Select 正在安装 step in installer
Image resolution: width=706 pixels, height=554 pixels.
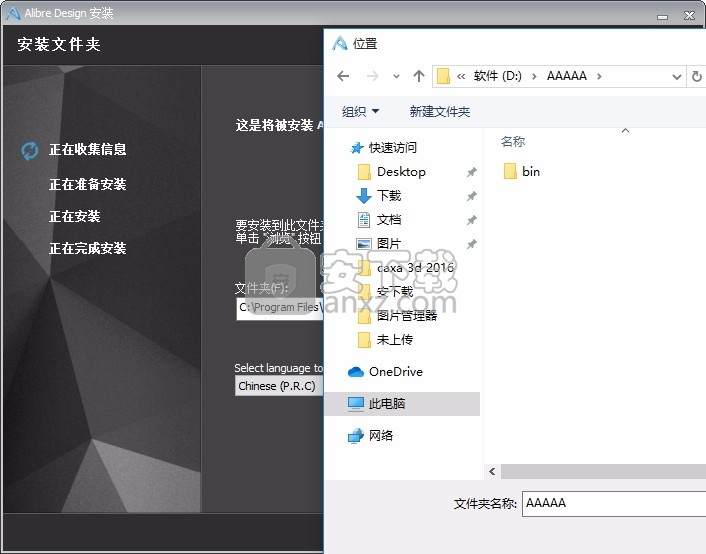click(75, 216)
